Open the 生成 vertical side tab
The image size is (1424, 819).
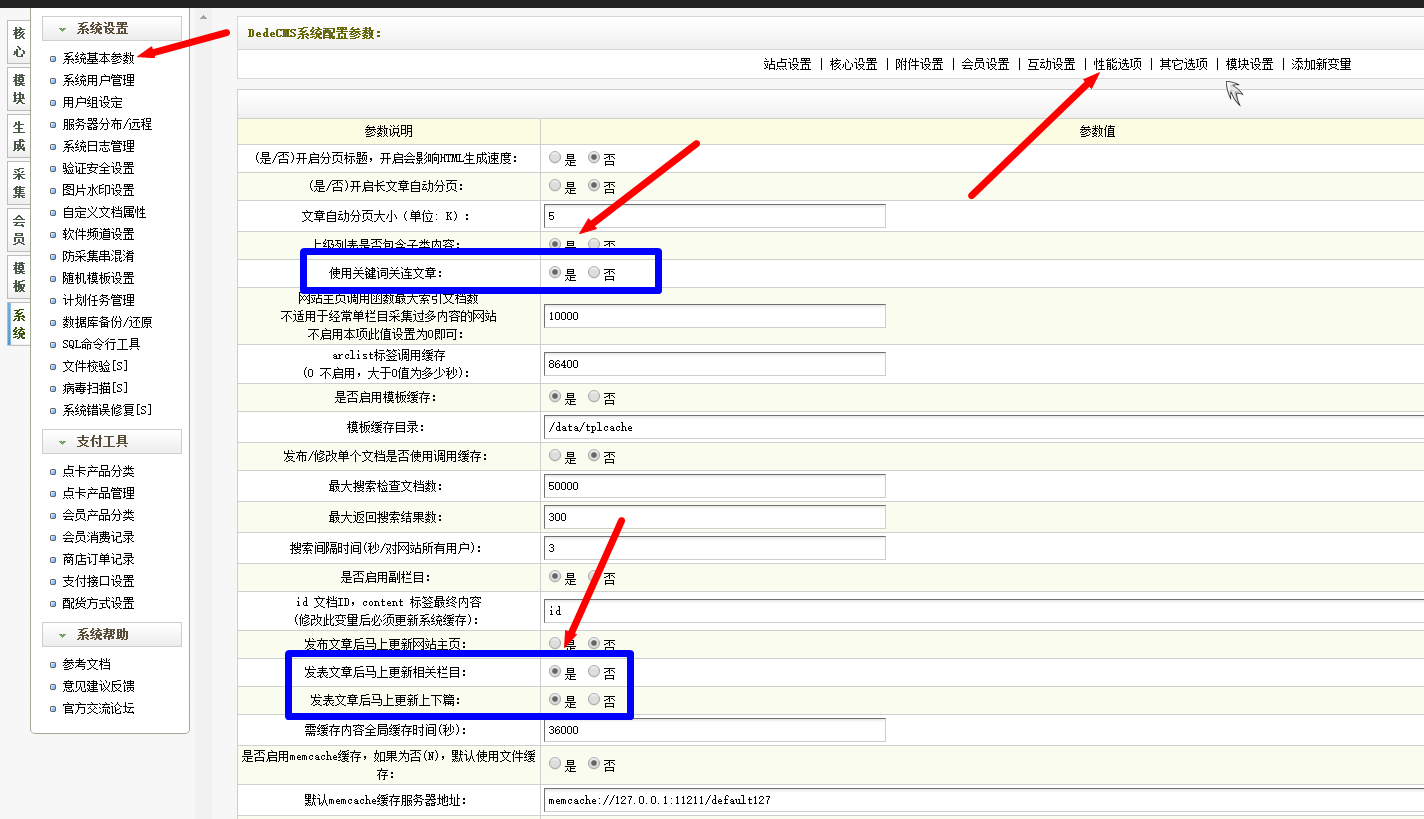(18, 137)
